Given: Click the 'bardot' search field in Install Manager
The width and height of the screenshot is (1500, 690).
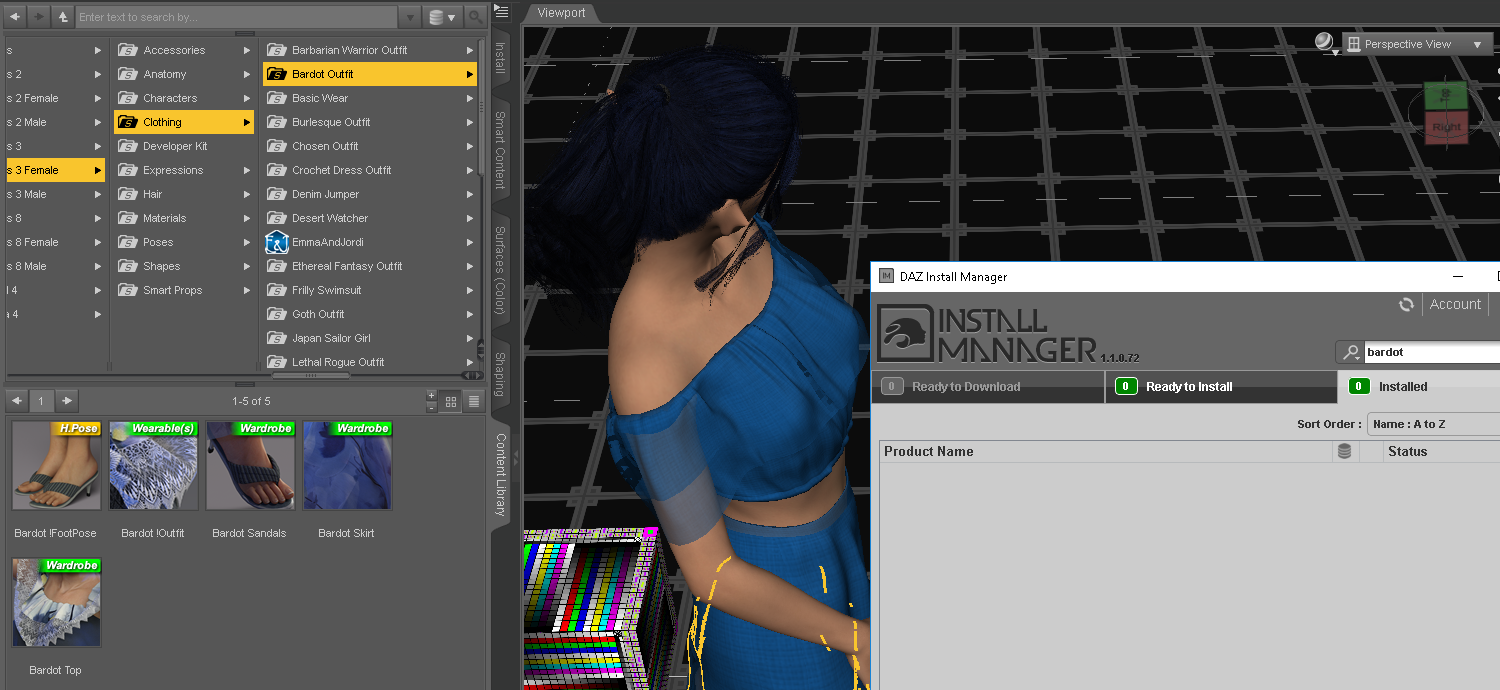Looking at the screenshot, I should (1432, 352).
